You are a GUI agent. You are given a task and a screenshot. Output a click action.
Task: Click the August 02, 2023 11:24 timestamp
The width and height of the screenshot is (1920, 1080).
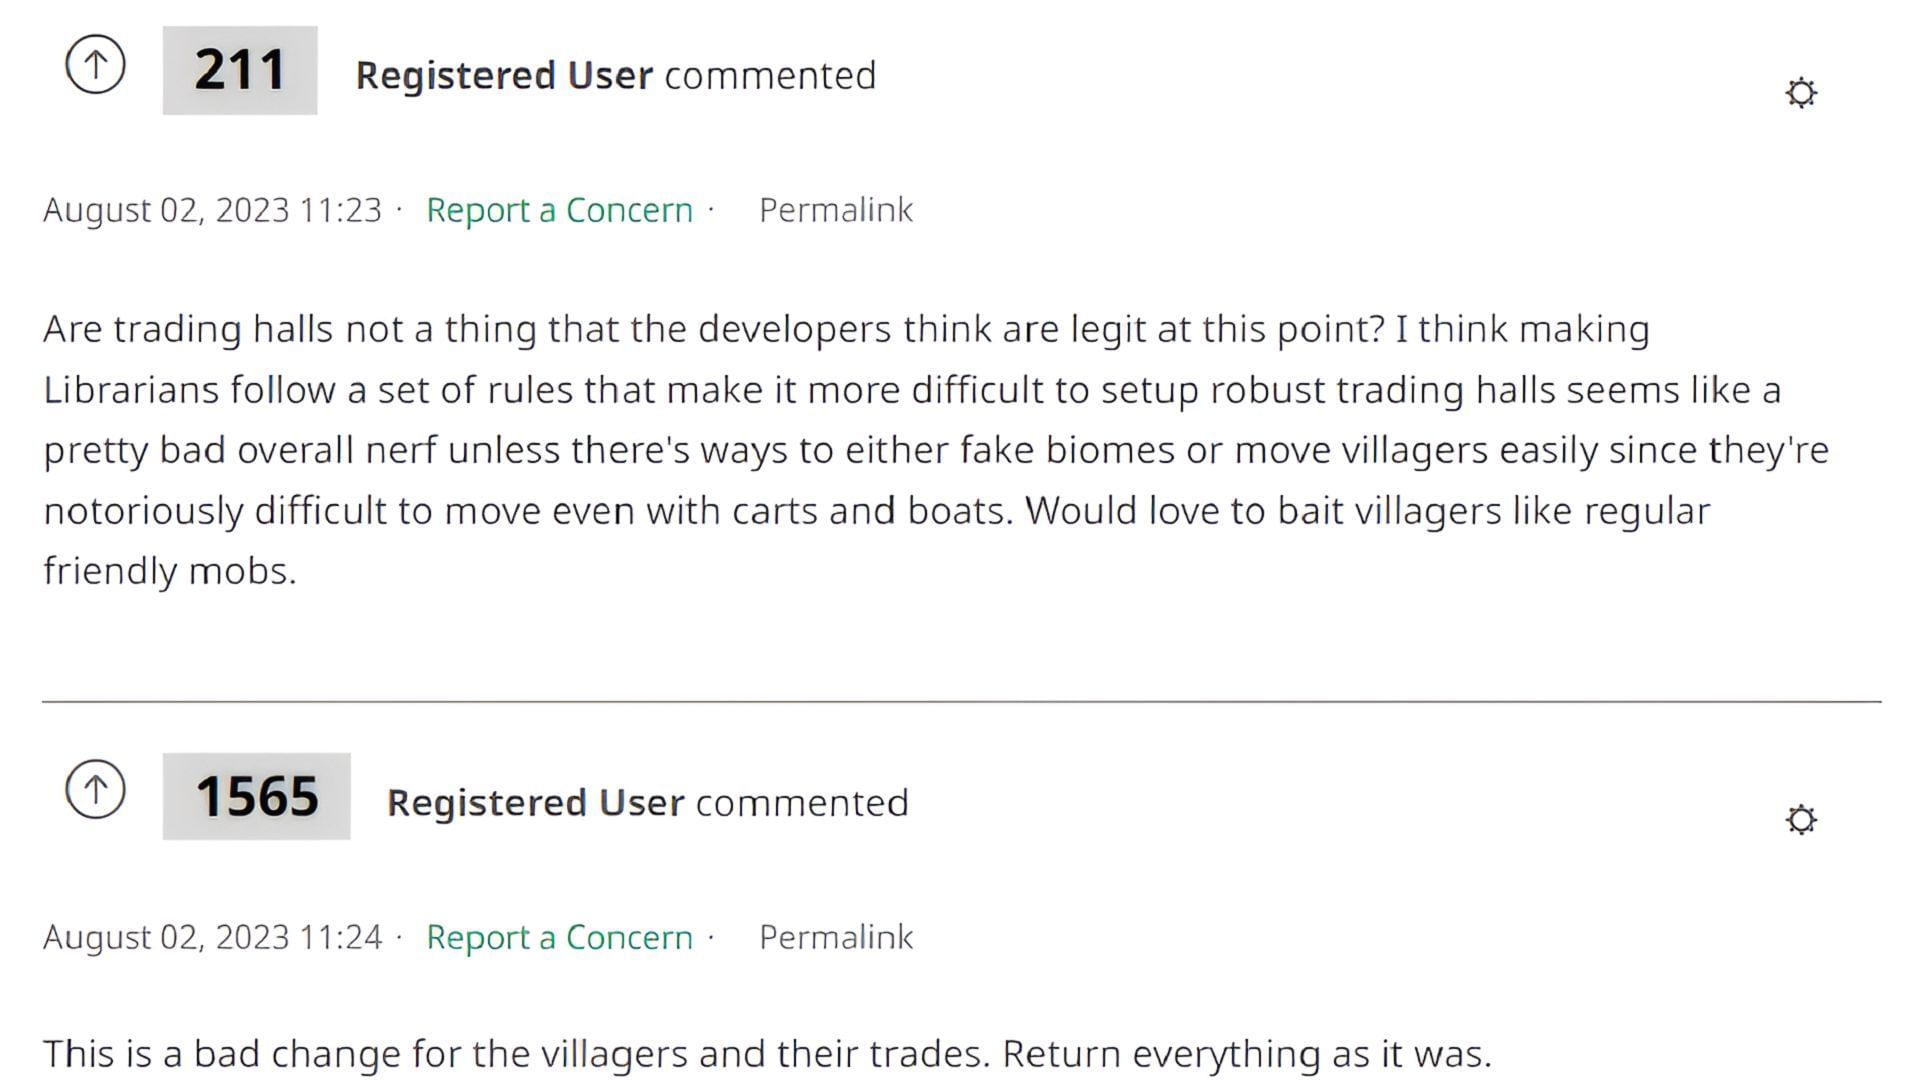212,937
